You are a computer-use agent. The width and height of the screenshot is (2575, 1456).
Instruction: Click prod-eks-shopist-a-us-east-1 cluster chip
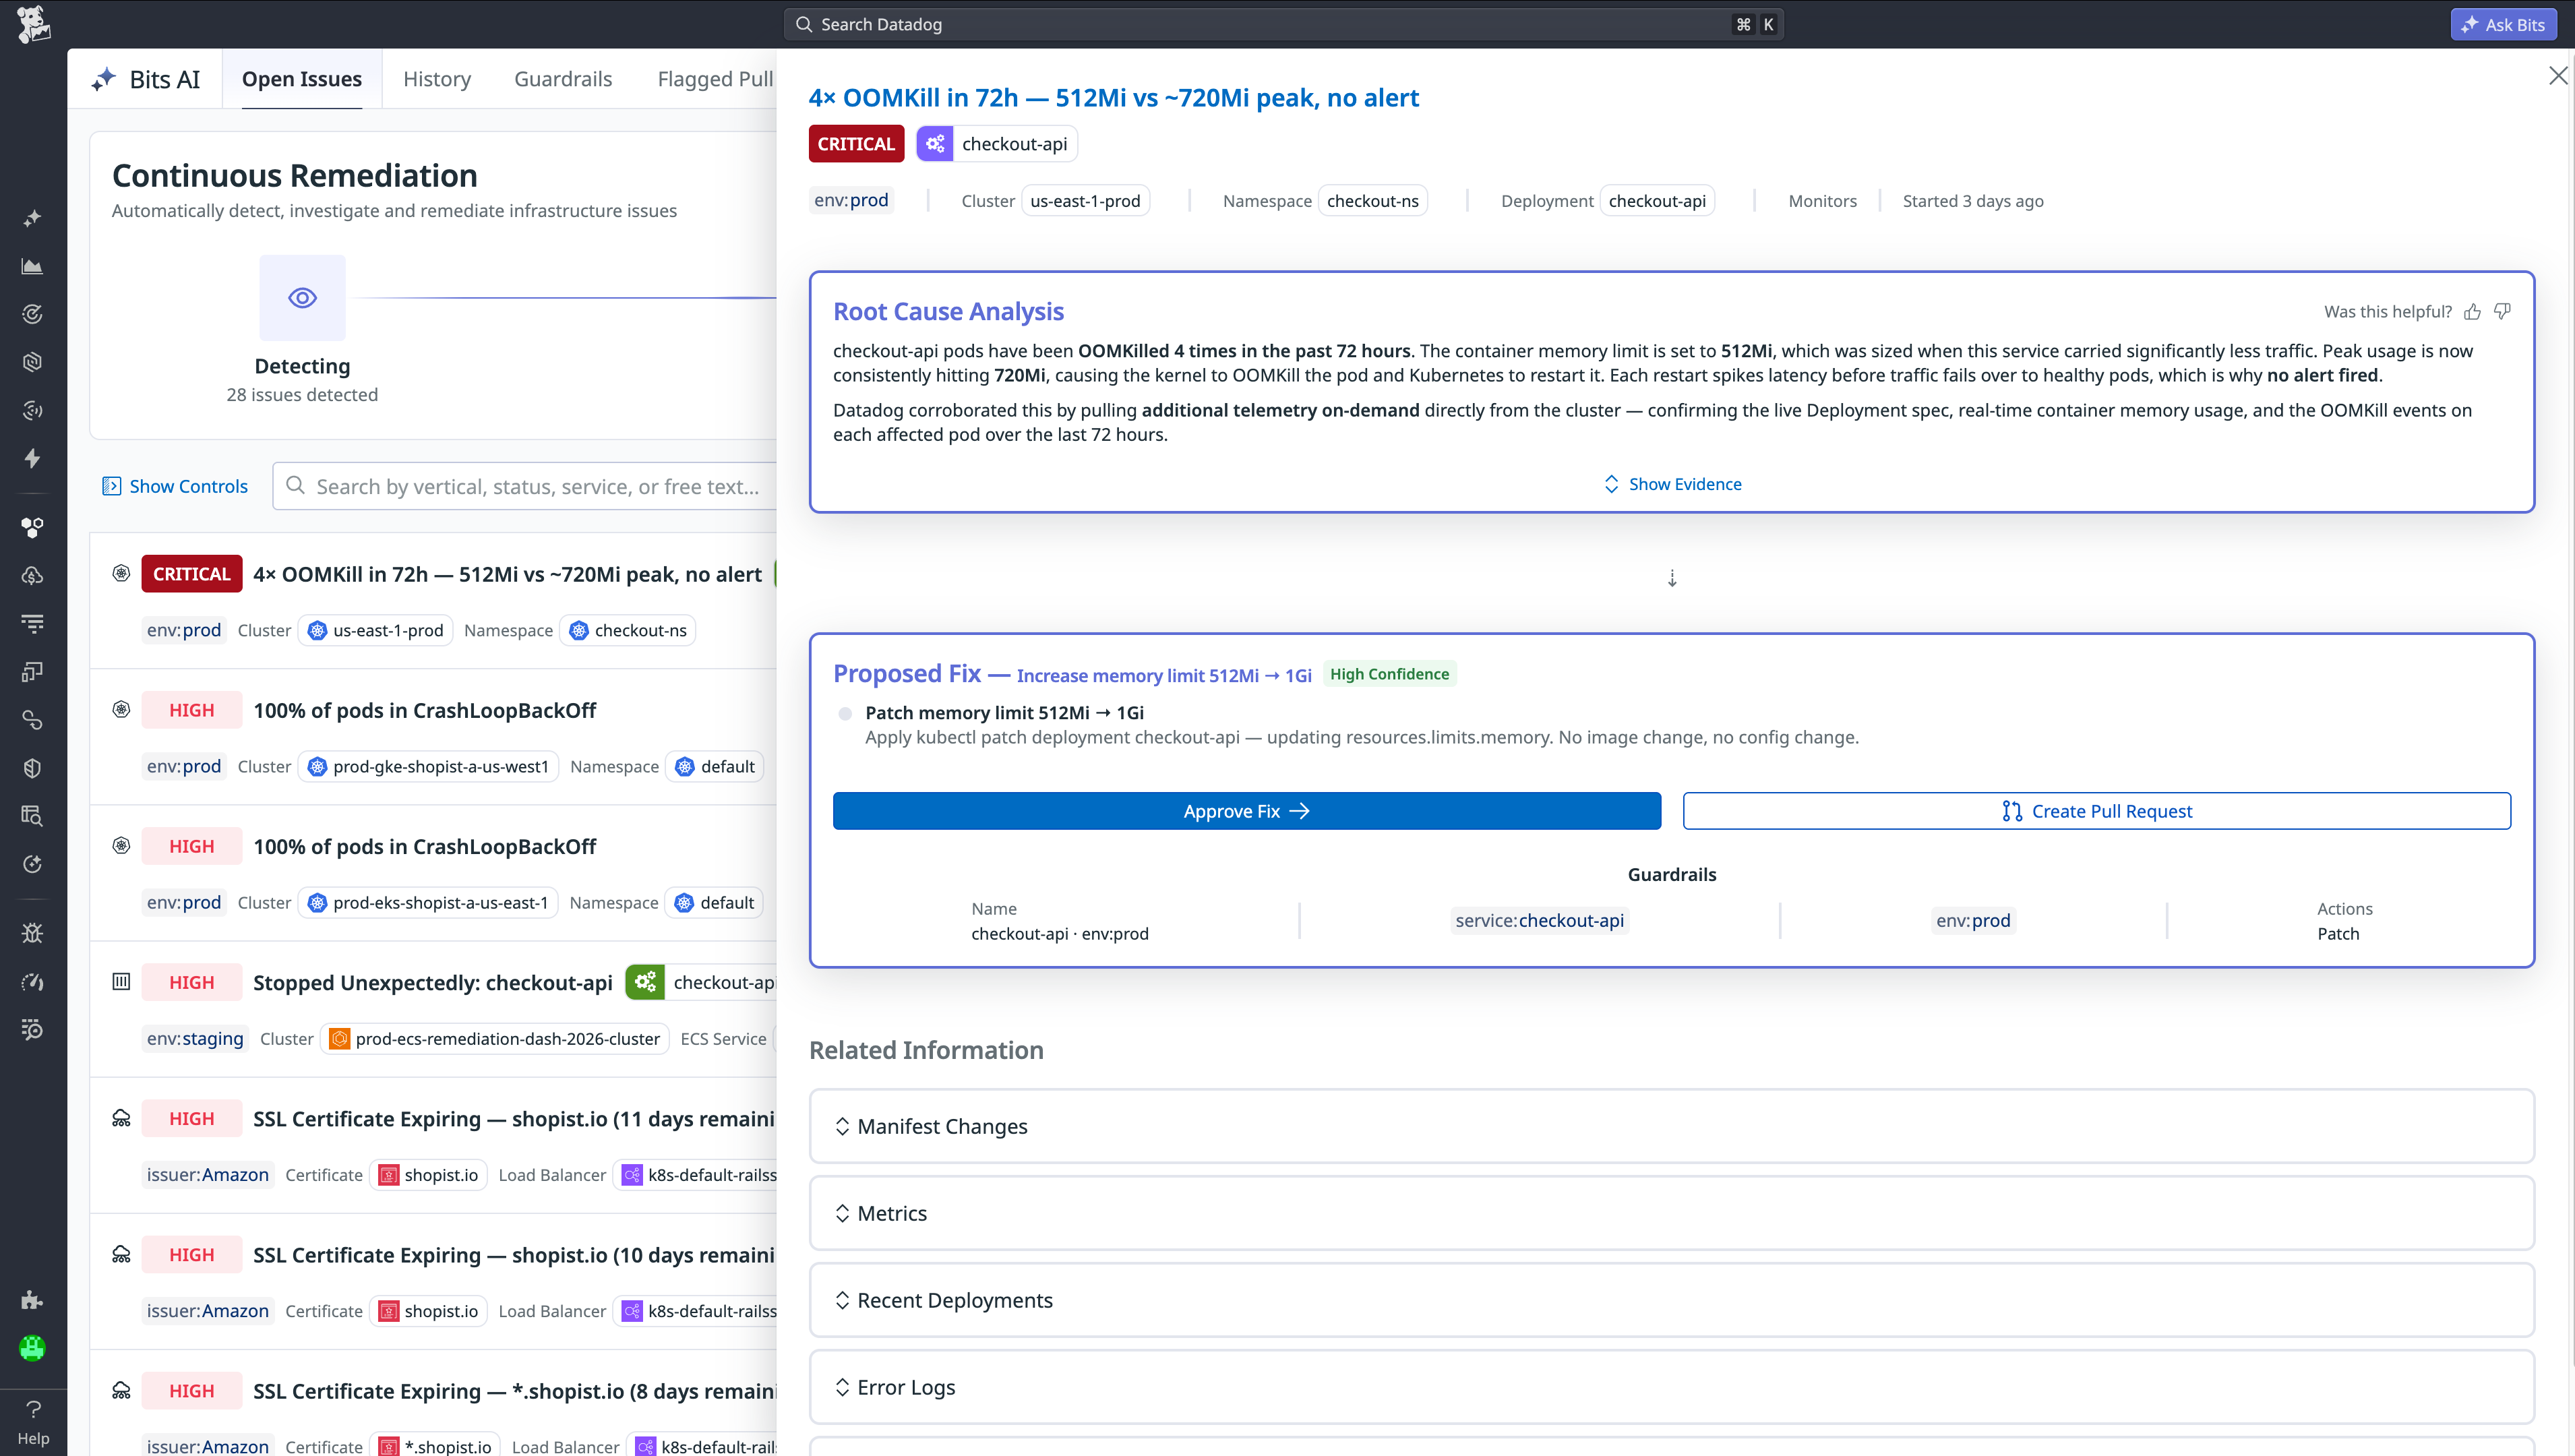click(429, 902)
